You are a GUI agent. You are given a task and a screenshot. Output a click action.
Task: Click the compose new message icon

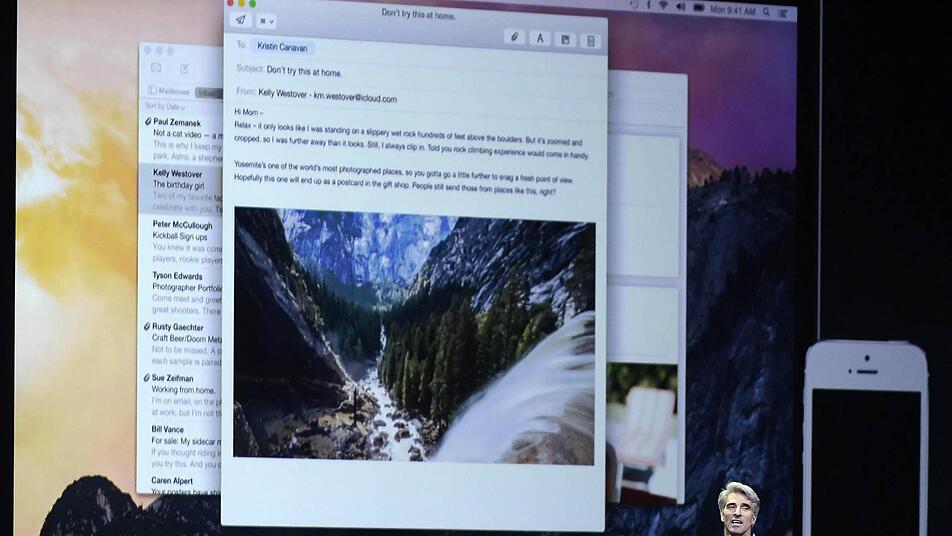click(x=184, y=69)
